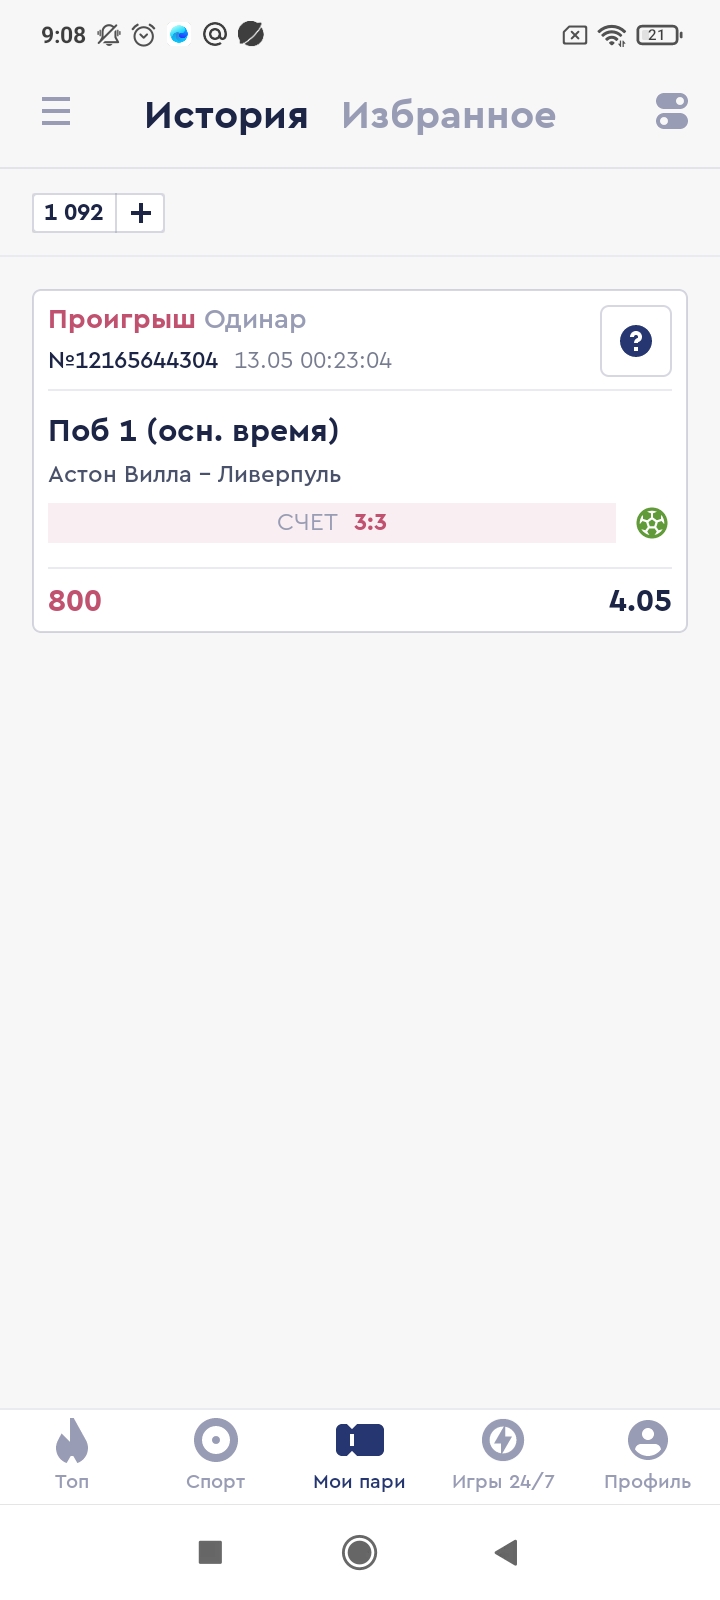Tap the Астон Вилла – Ливерпуль match
The width and height of the screenshot is (720, 1600).
(x=195, y=475)
